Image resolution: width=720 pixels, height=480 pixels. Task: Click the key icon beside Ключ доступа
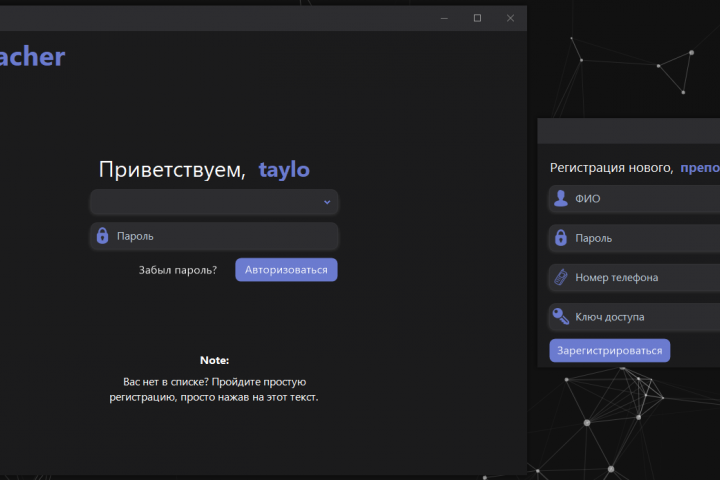561,316
